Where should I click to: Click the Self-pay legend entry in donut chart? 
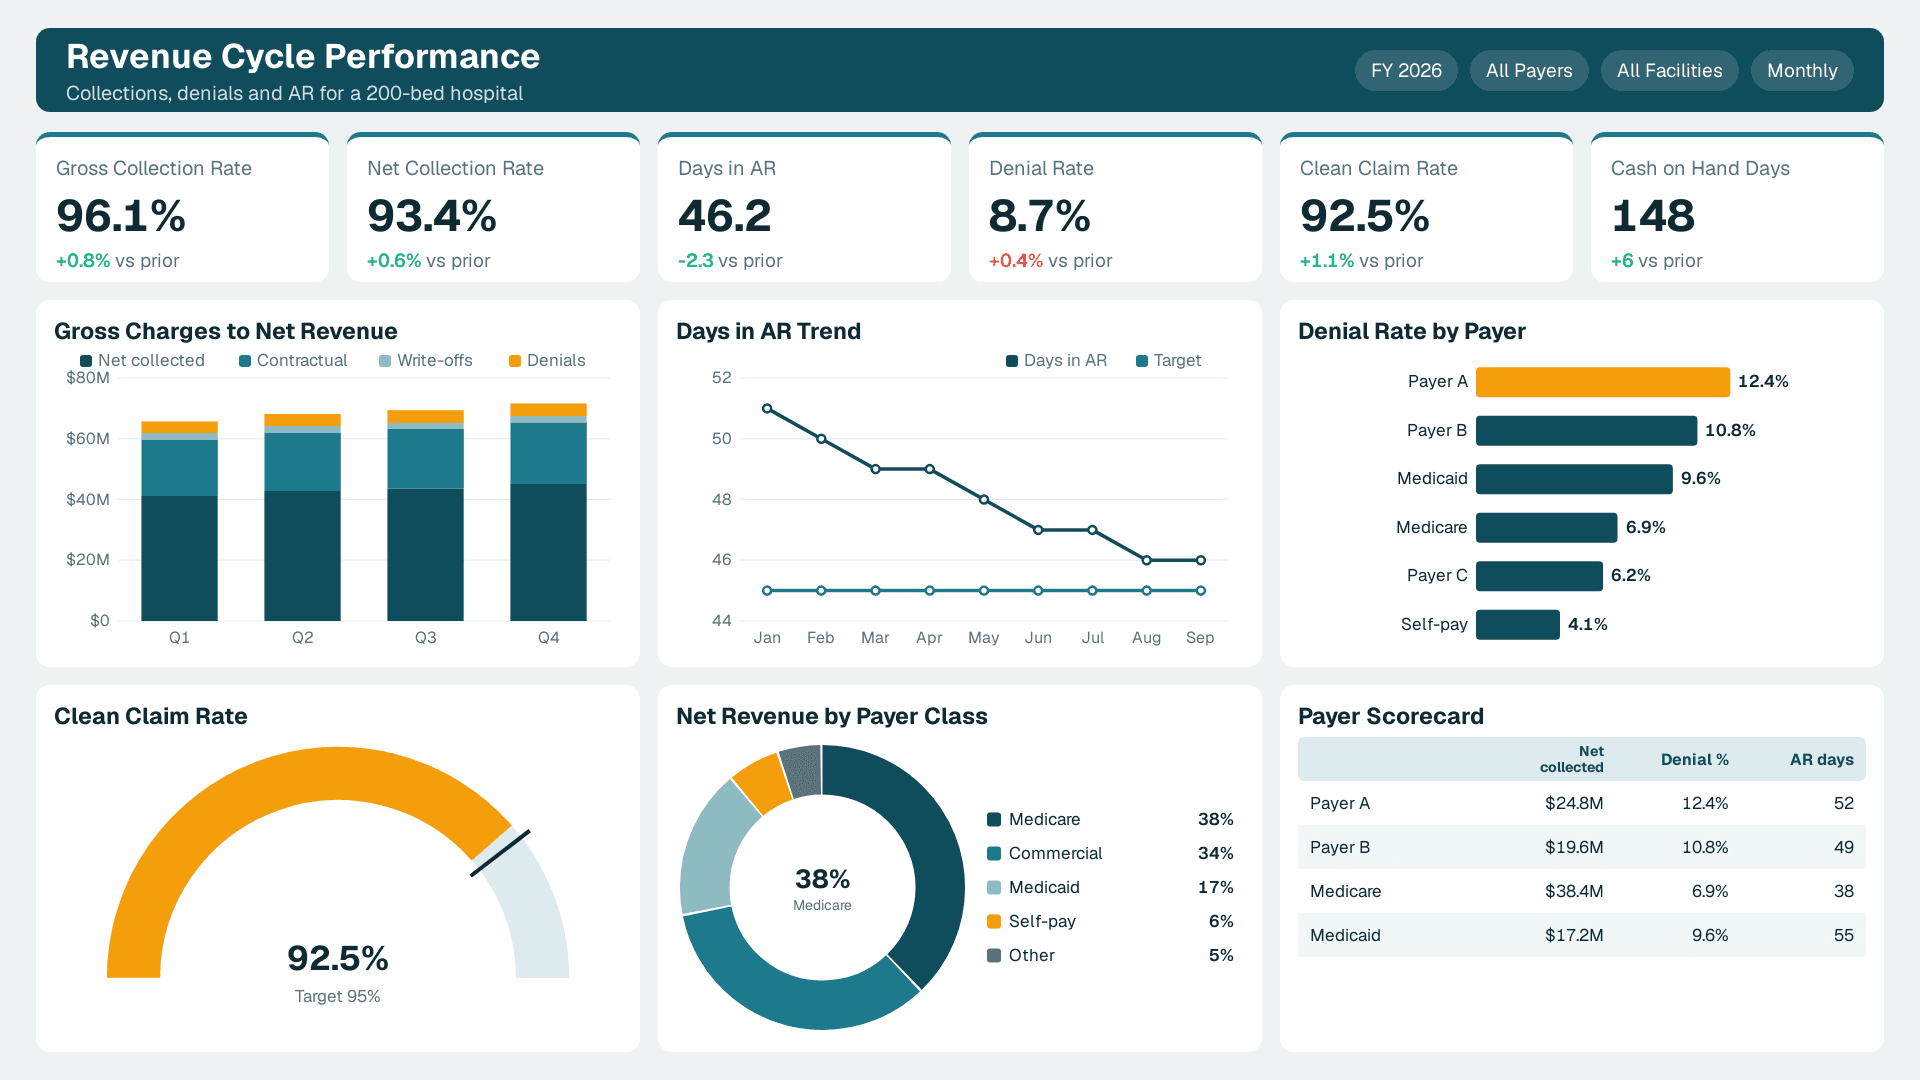[1110, 921]
